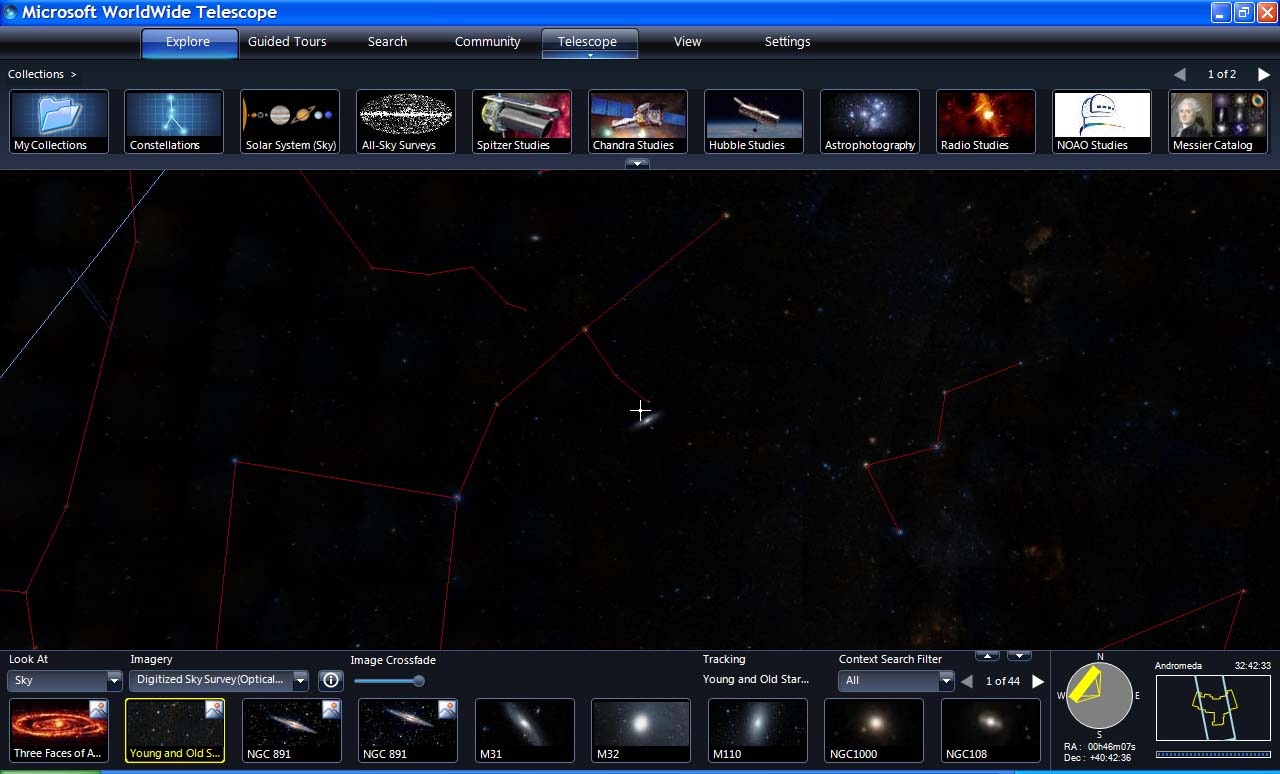Show previous page of context results

[x=967, y=681]
